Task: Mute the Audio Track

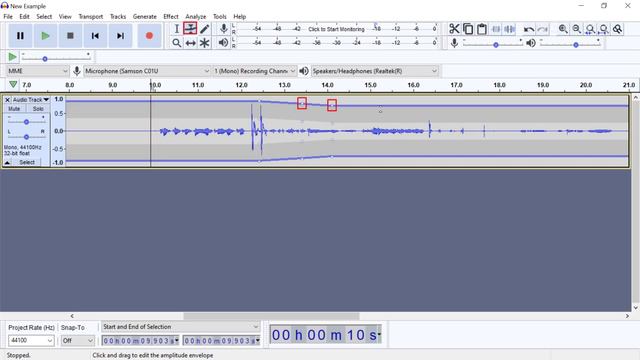Action: click(14, 109)
